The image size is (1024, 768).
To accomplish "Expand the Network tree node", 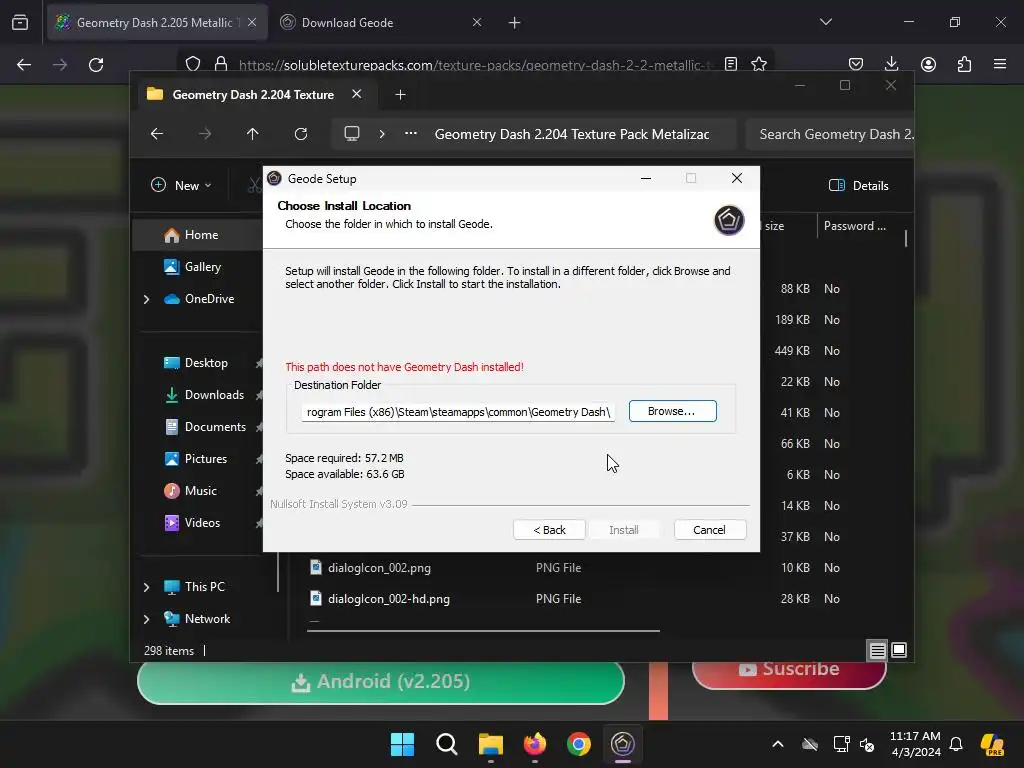I will [146, 619].
